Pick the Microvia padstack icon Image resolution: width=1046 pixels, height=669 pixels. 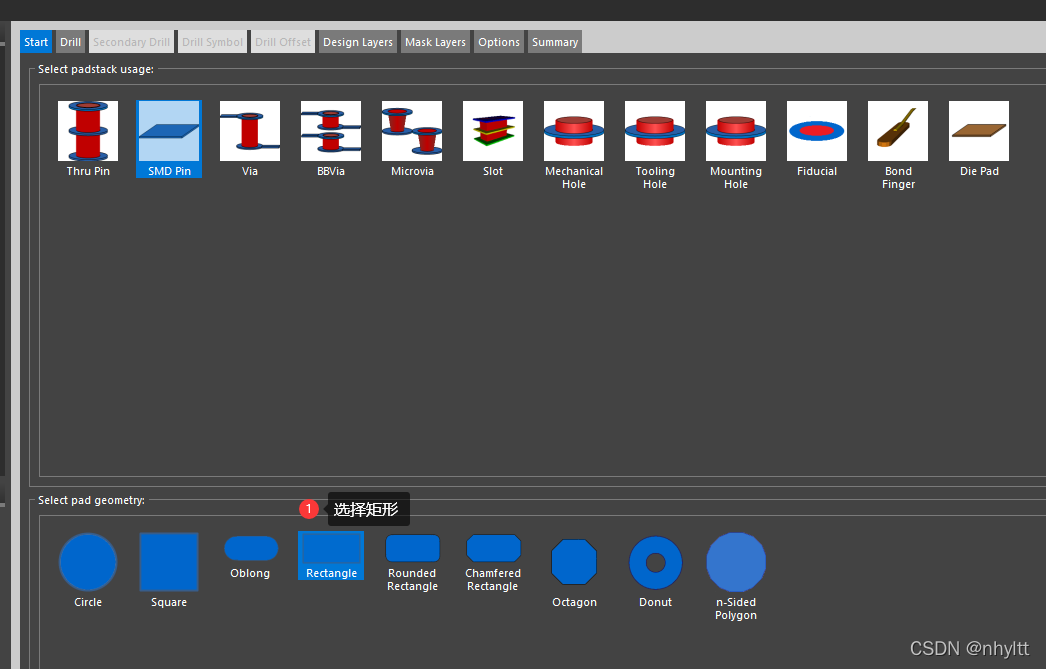coord(412,131)
